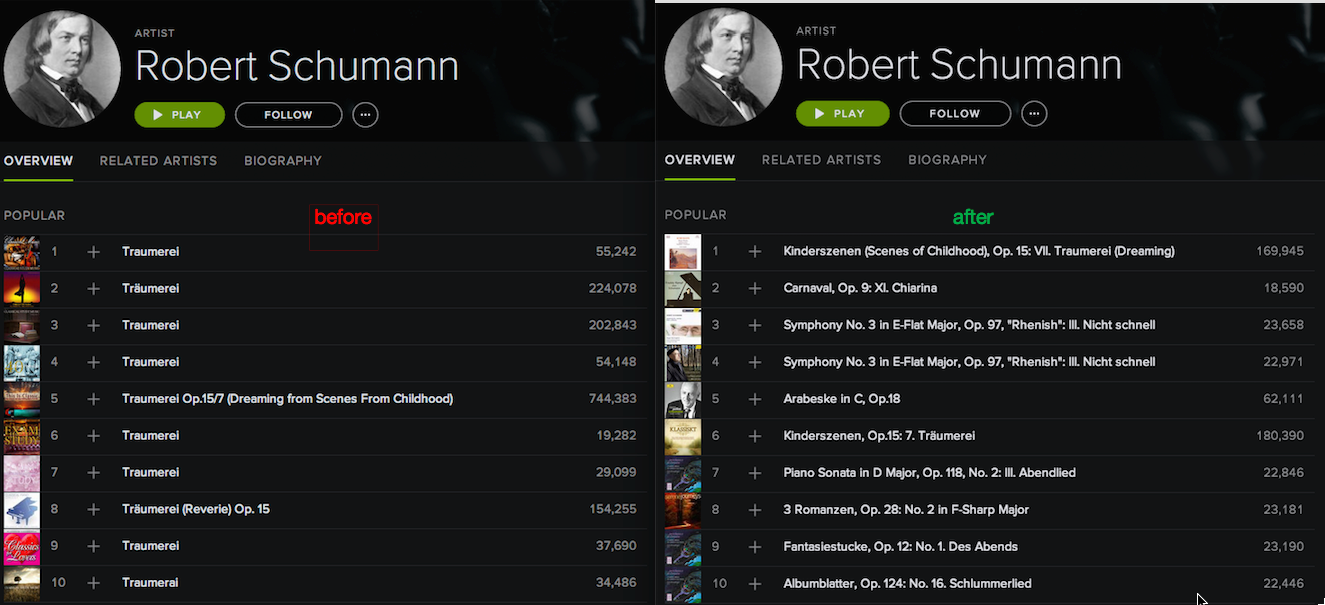Open more options ellipsis in the after panel
The height and width of the screenshot is (605, 1325).
[x=1034, y=114]
